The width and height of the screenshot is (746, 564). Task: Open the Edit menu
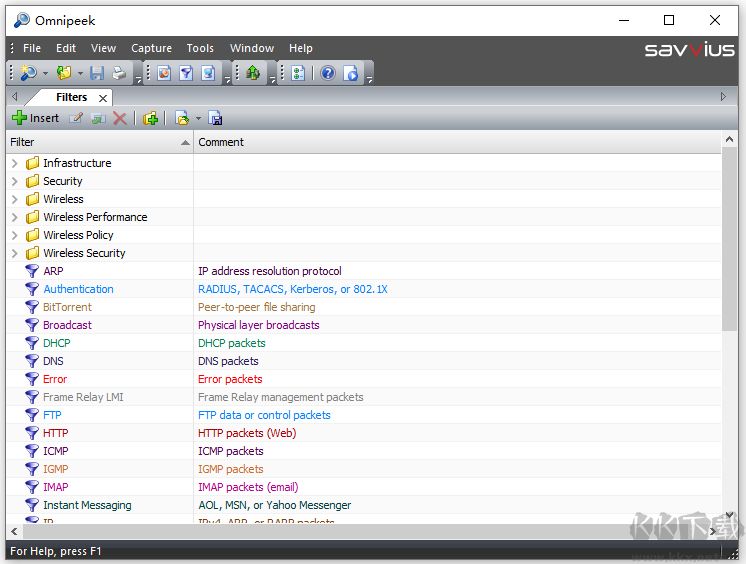pyautogui.click(x=66, y=48)
